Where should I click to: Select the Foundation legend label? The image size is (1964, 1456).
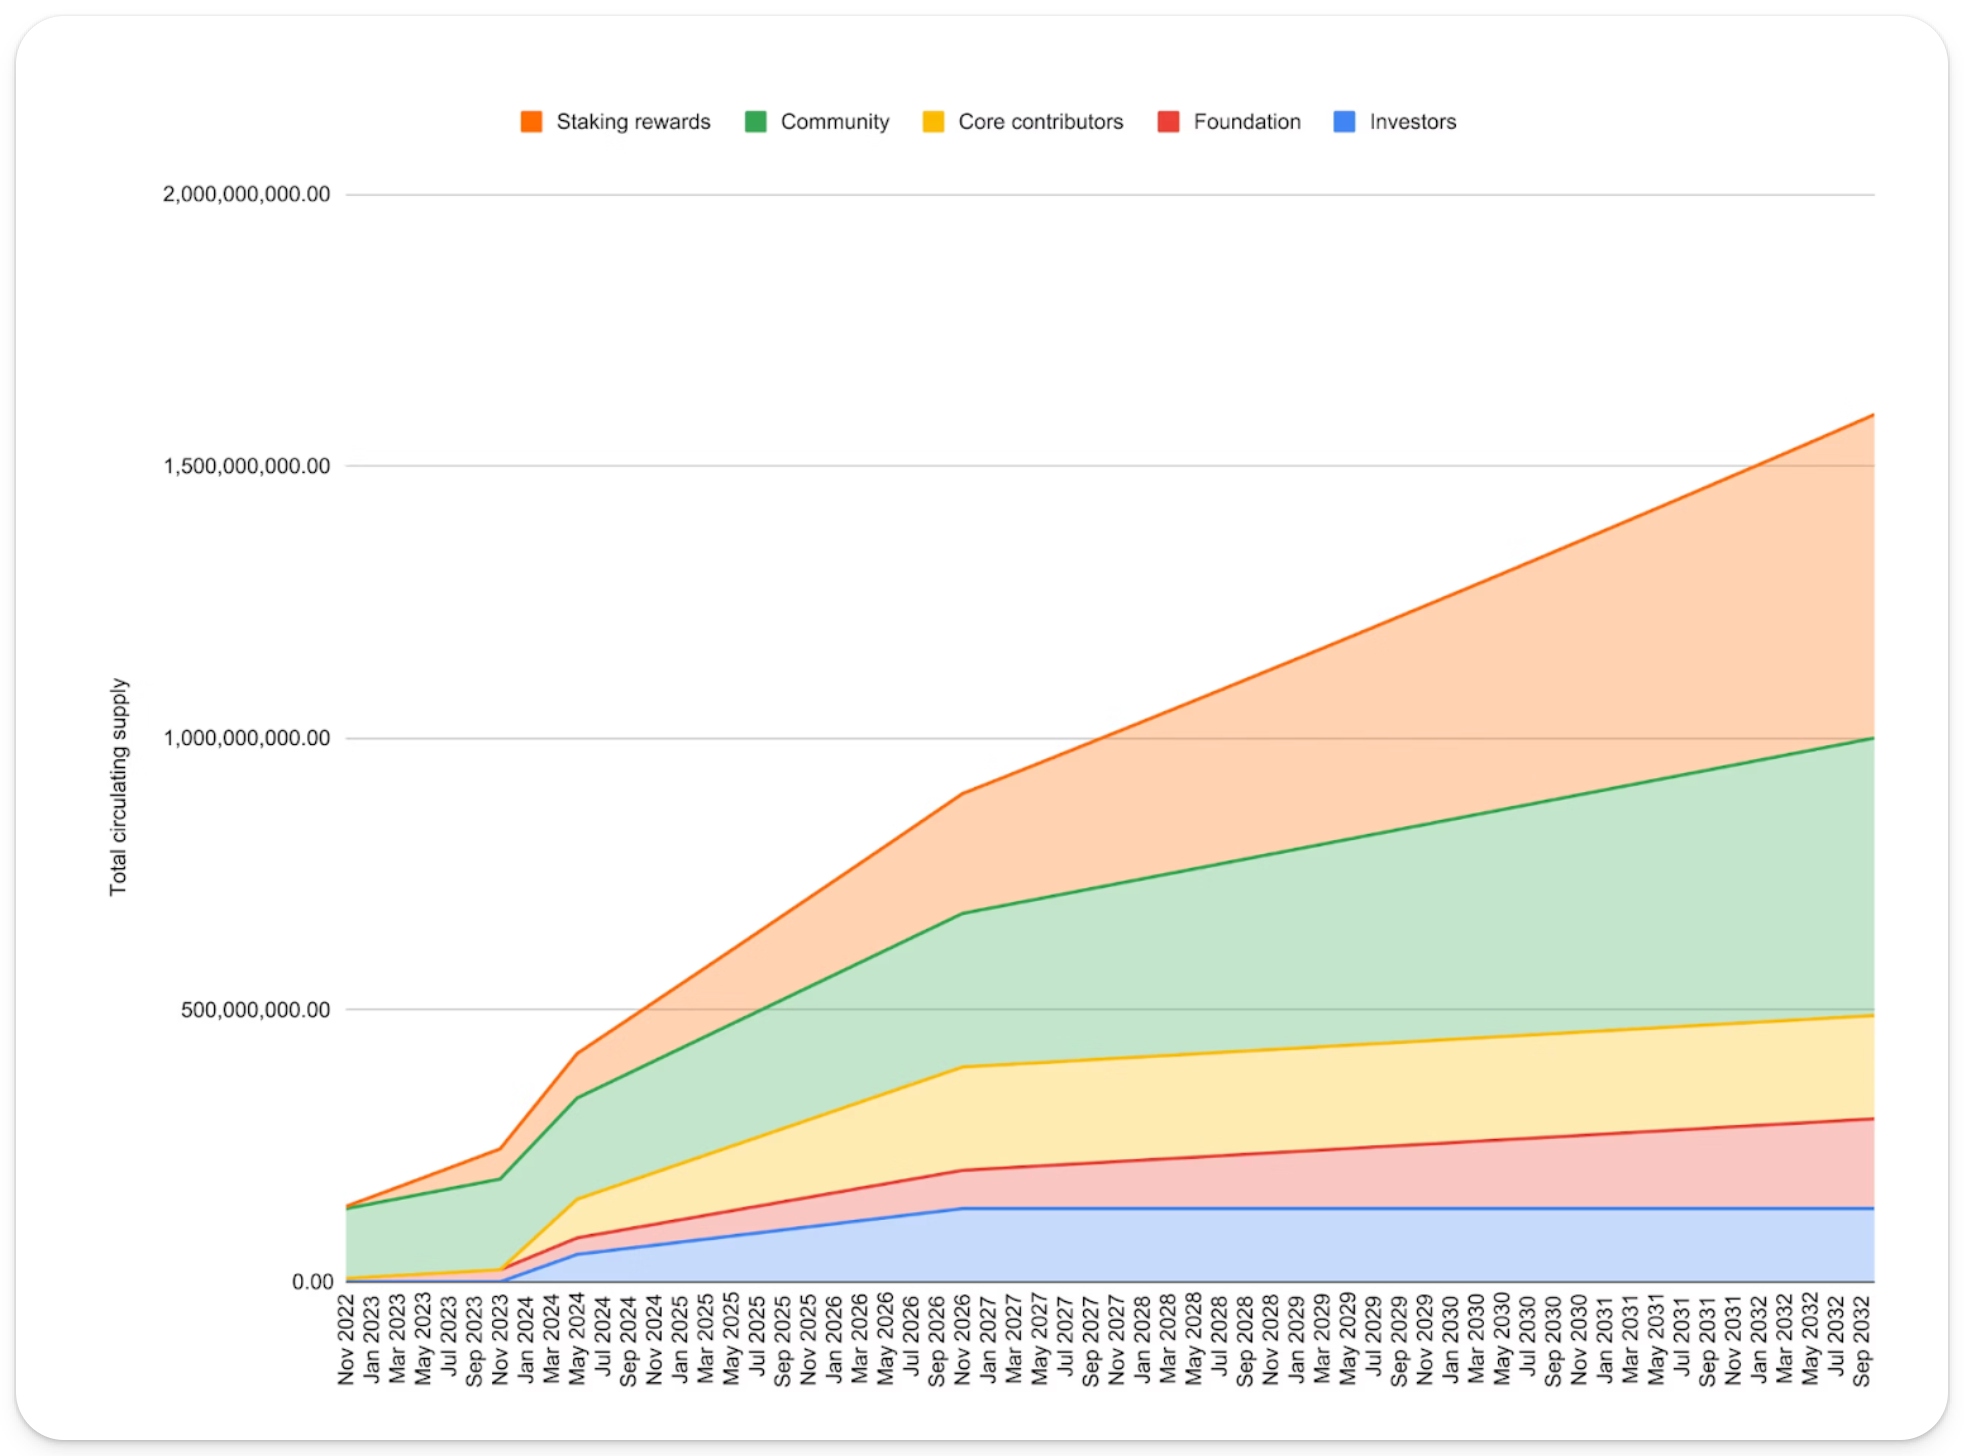(x=1247, y=122)
